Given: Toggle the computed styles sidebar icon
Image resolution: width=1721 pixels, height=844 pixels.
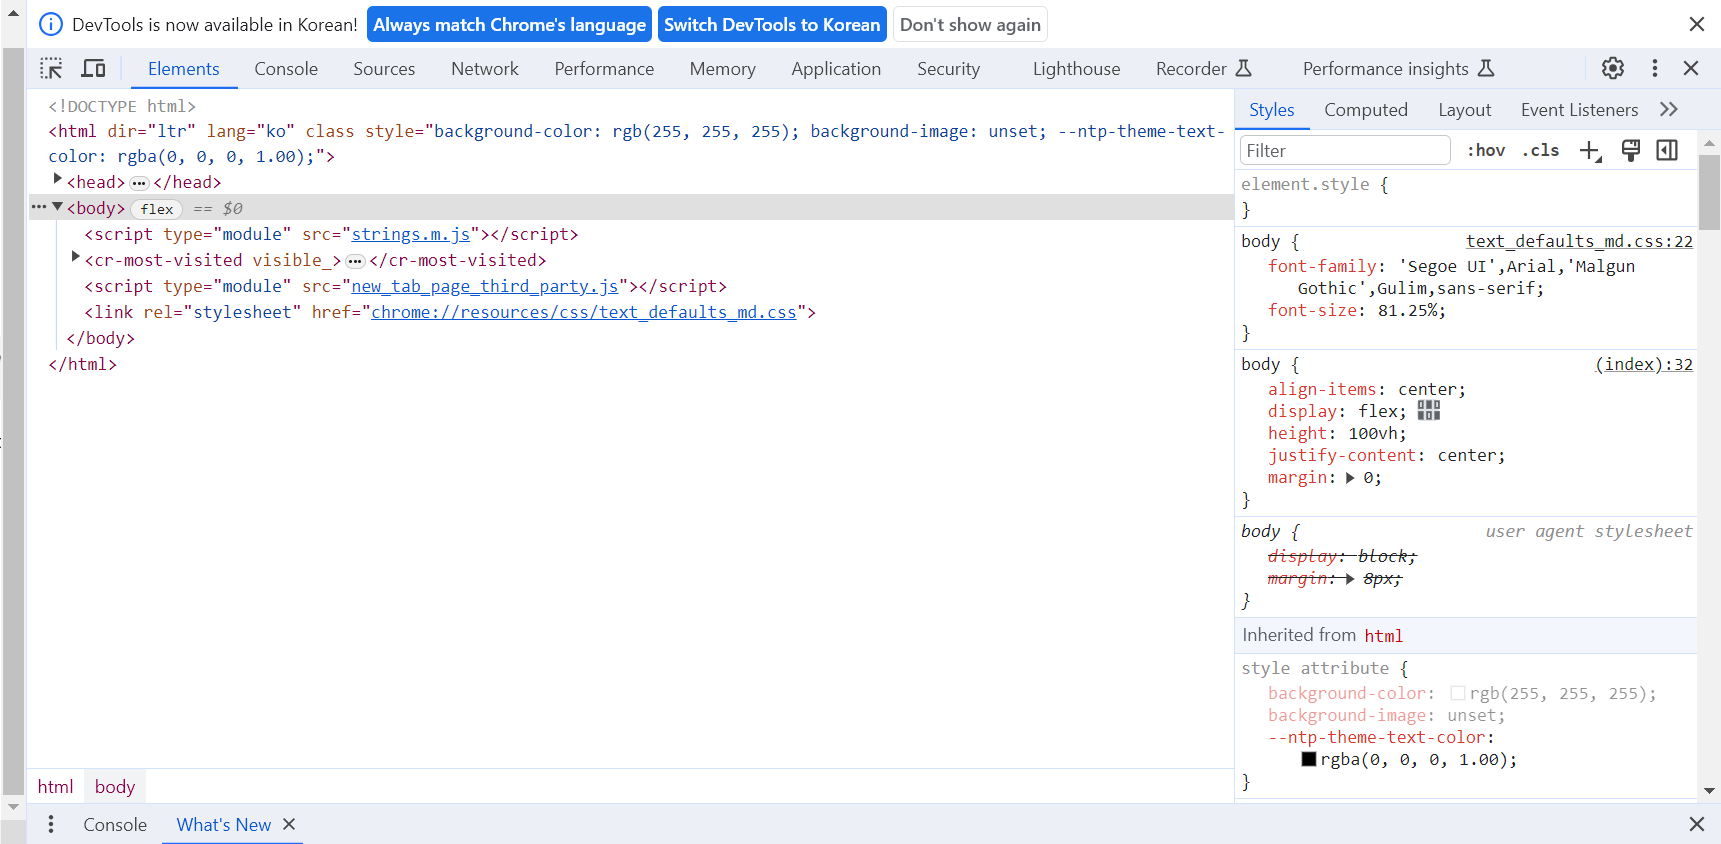Looking at the screenshot, I should coord(1667,150).
